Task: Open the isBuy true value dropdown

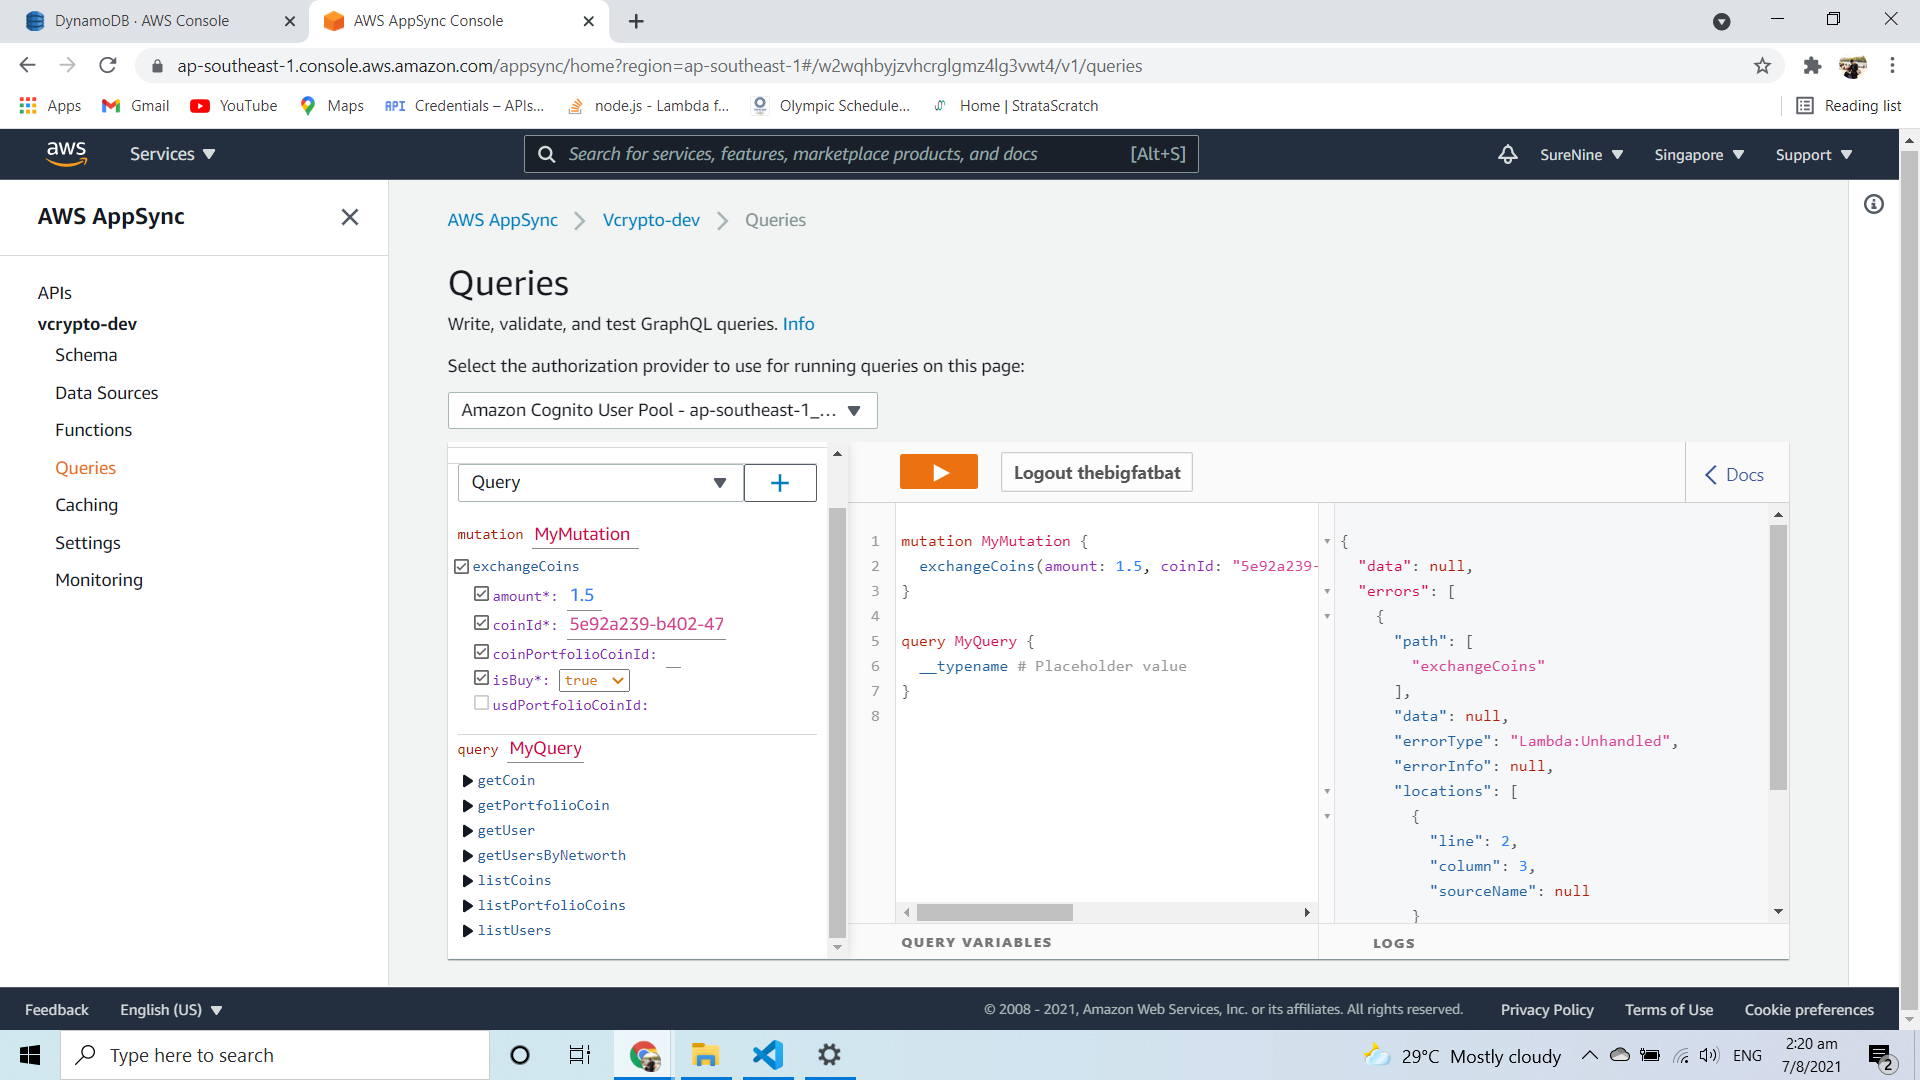Action: coord(594,680)
